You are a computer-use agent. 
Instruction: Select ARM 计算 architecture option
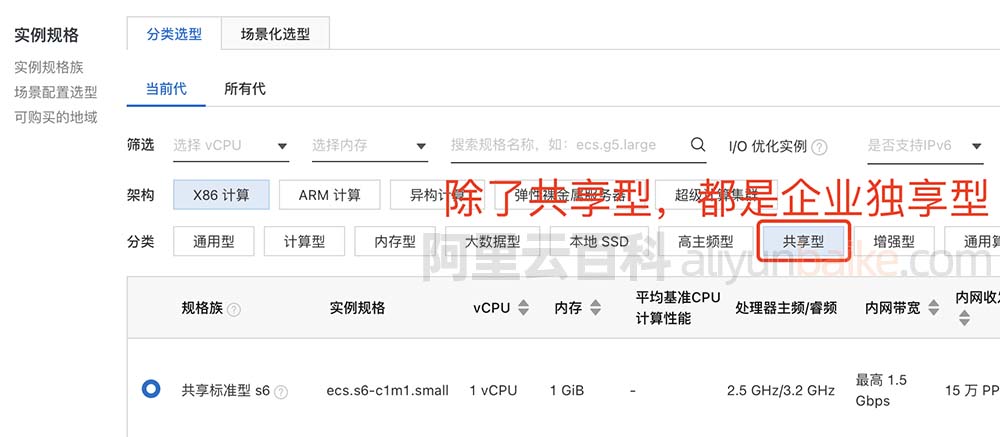330,195
